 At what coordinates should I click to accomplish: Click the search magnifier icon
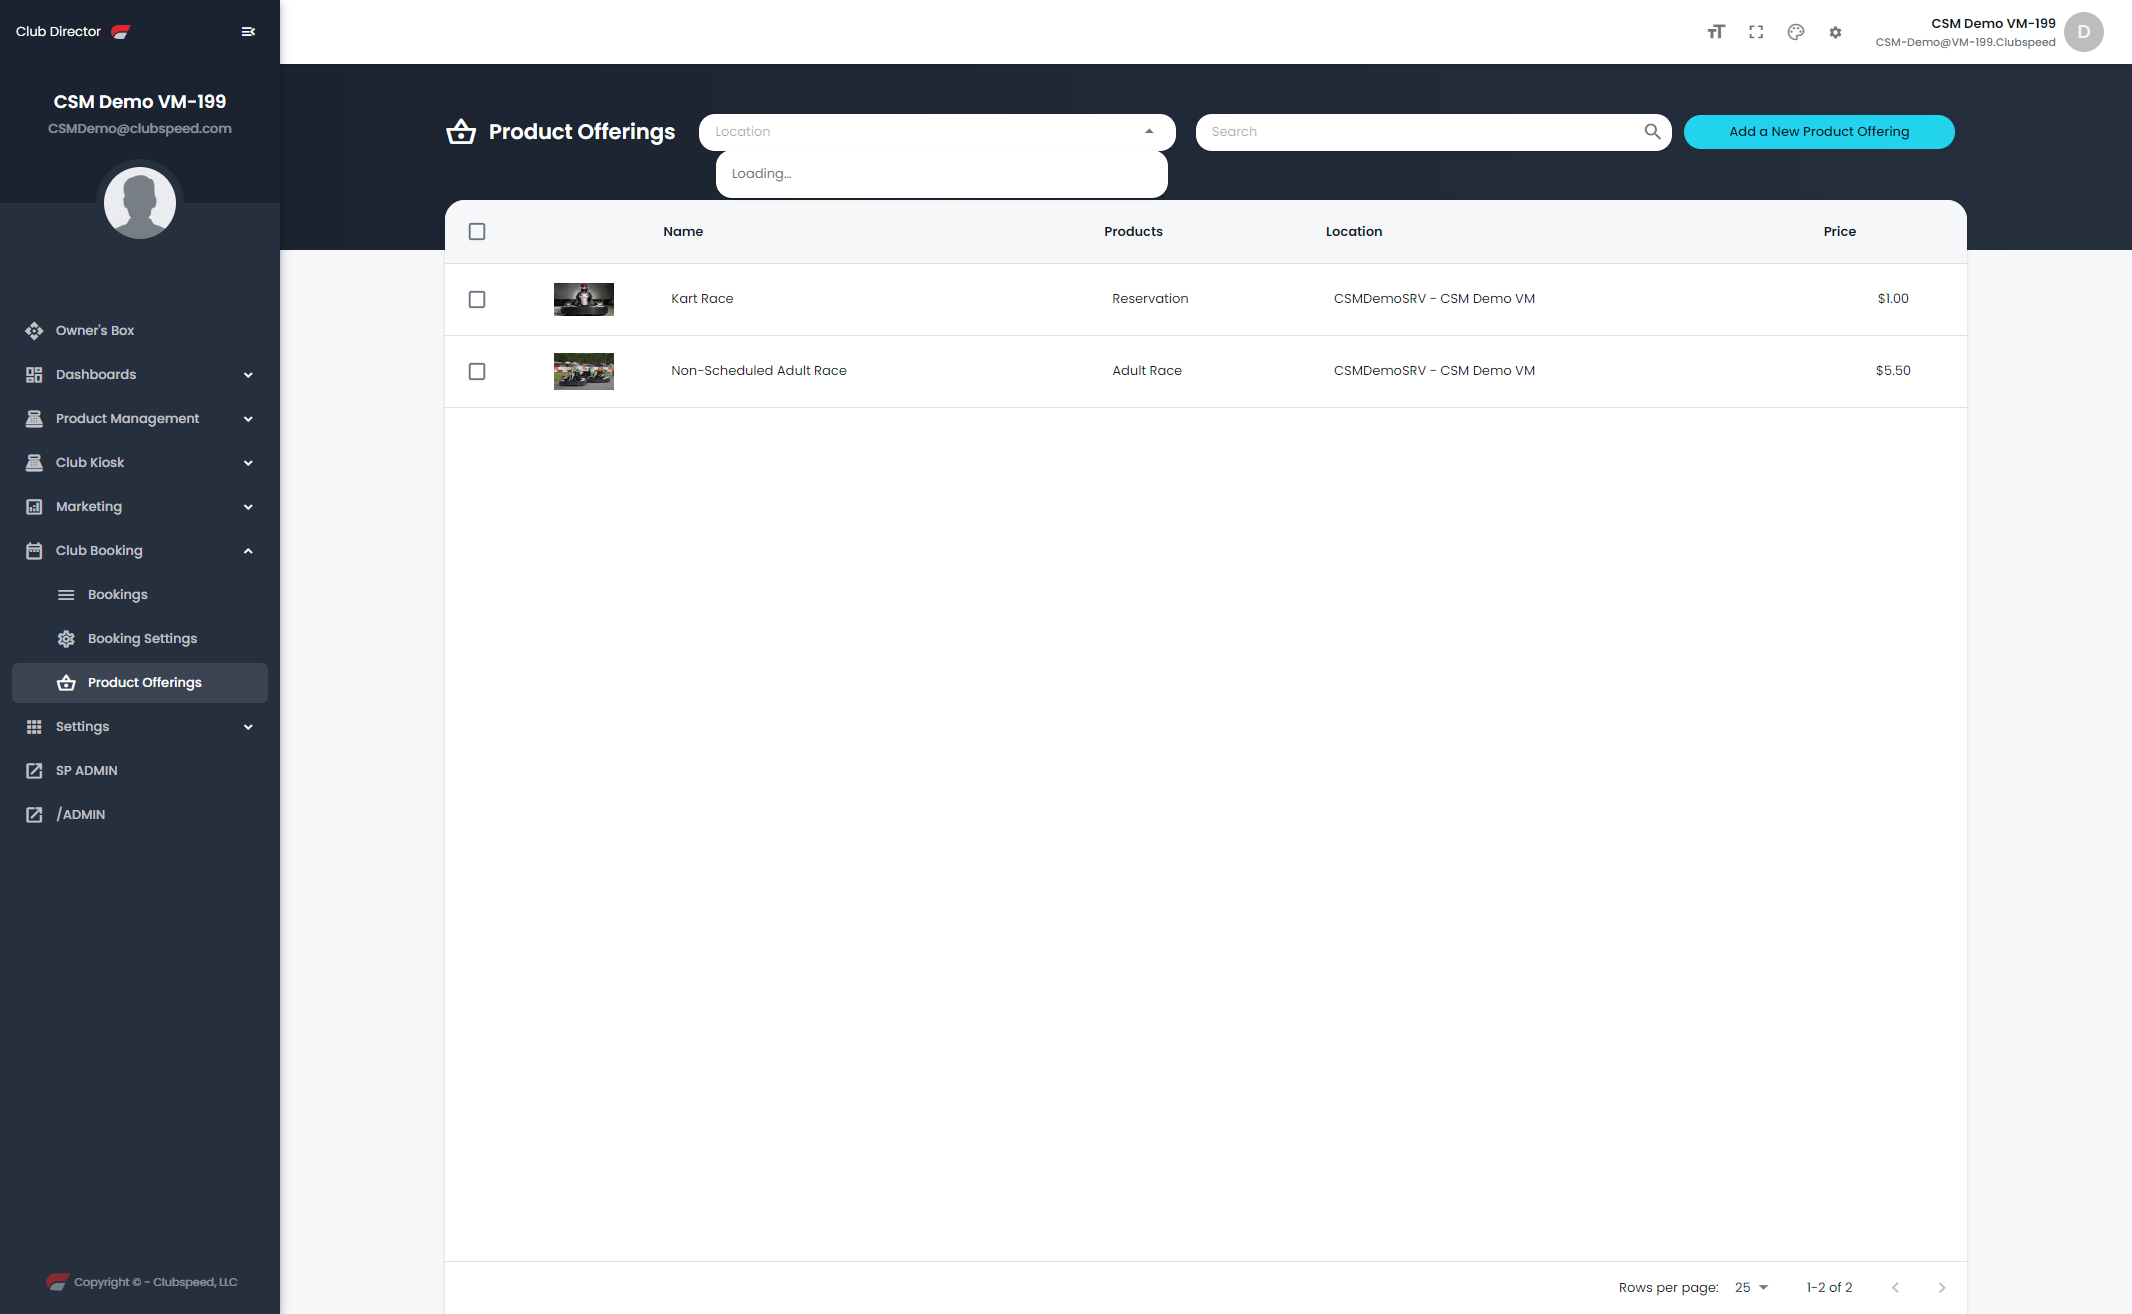coord(1652,131)
